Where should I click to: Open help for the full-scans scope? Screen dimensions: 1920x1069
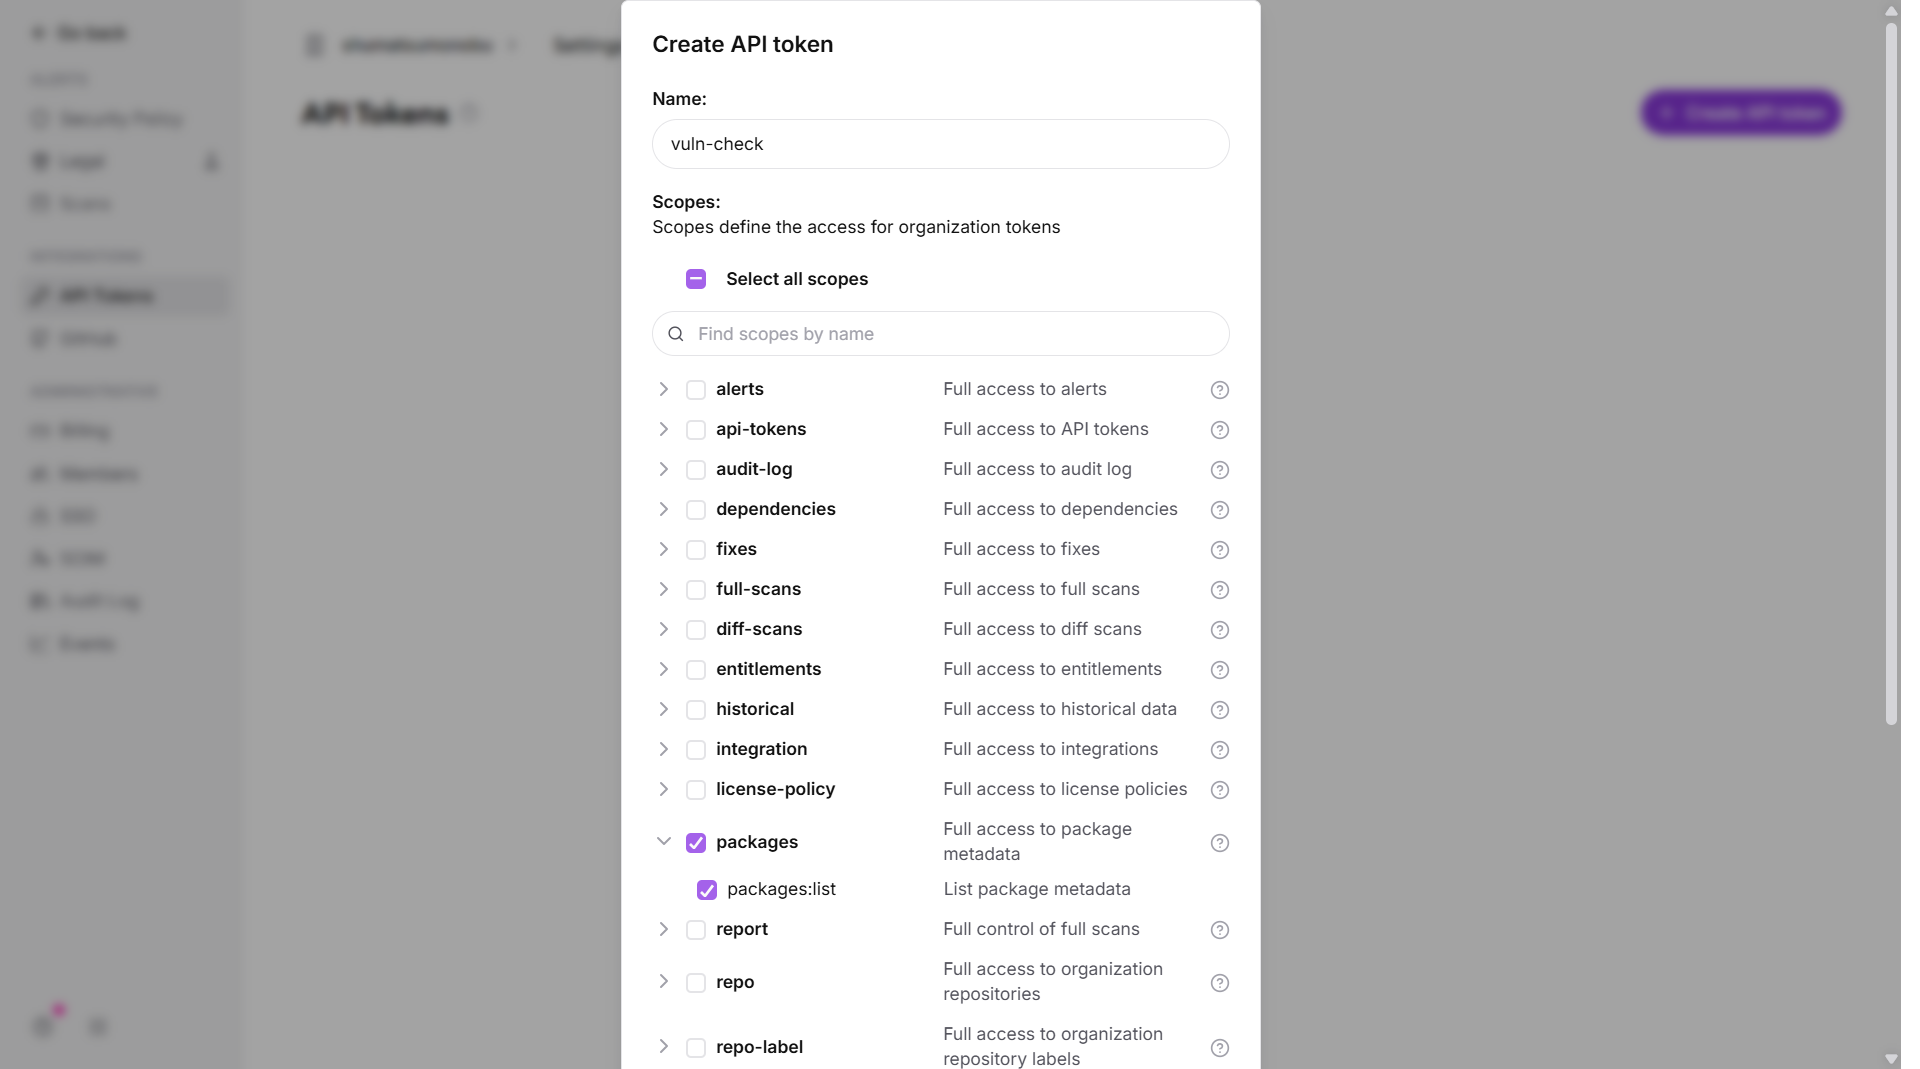pos(1219,590)
